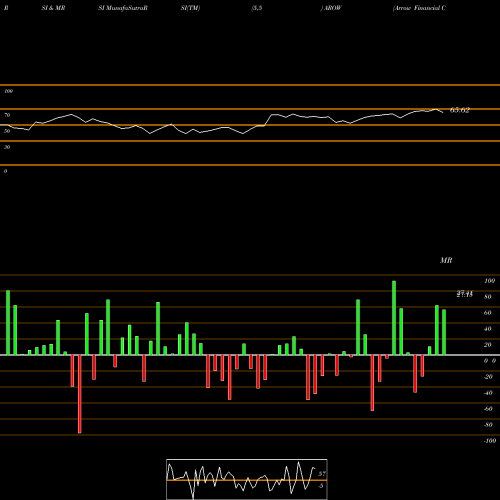Click the tallest green bar in MR histogram
Viewport: 500px width, 500px height.
(x=394, y=318)
